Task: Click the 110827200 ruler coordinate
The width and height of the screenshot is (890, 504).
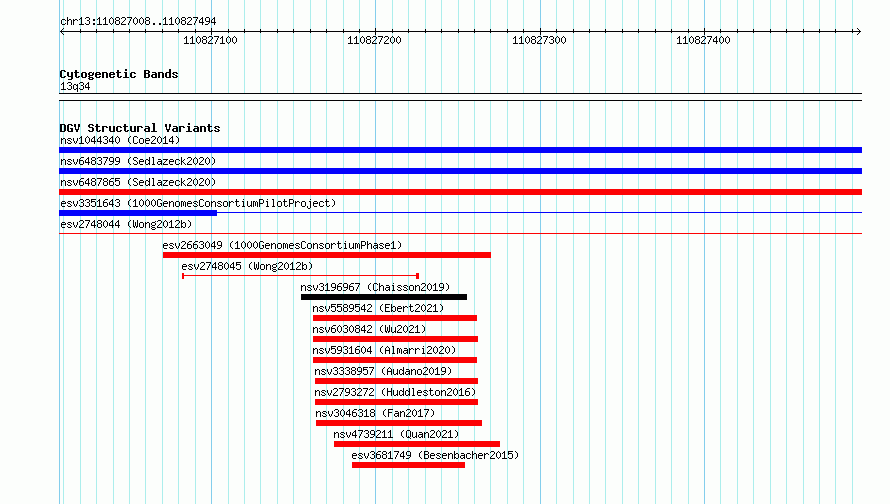Action: click(x=374, y=40)
